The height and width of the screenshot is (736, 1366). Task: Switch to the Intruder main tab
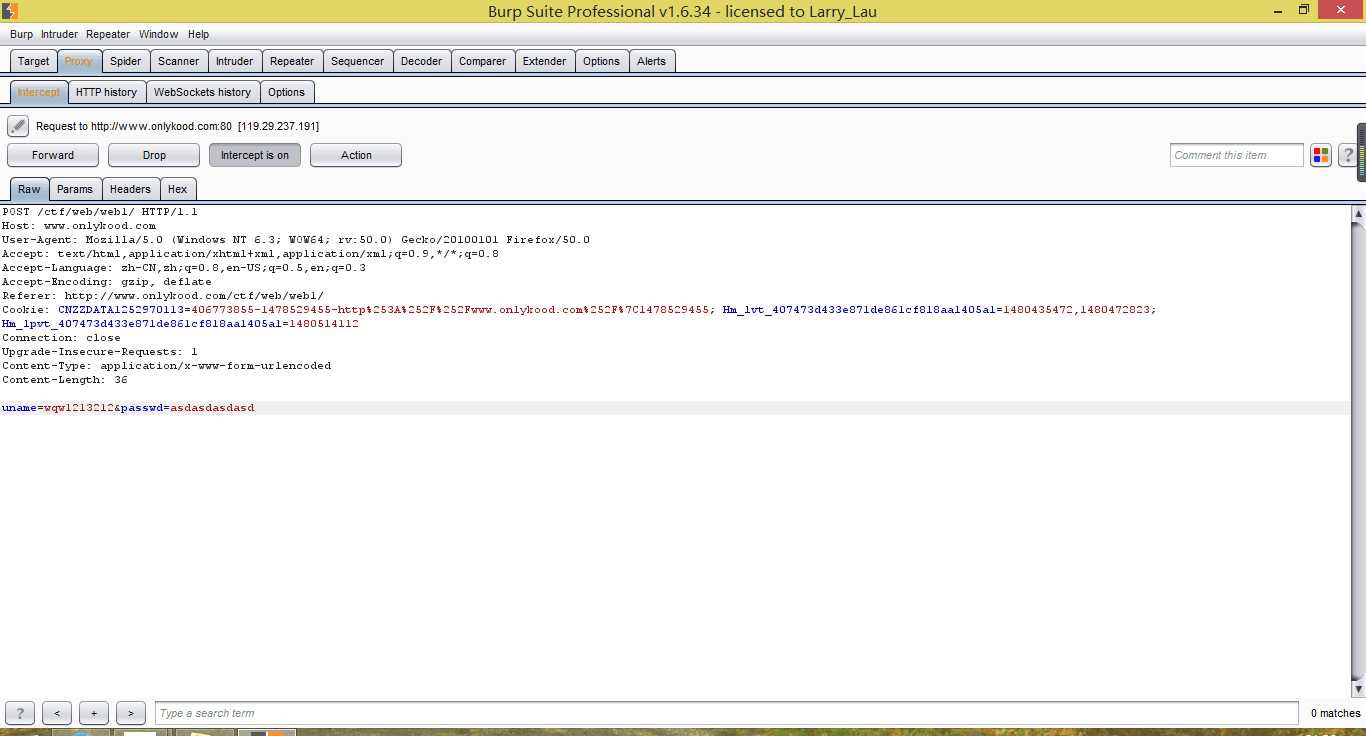tap(235, 61)
